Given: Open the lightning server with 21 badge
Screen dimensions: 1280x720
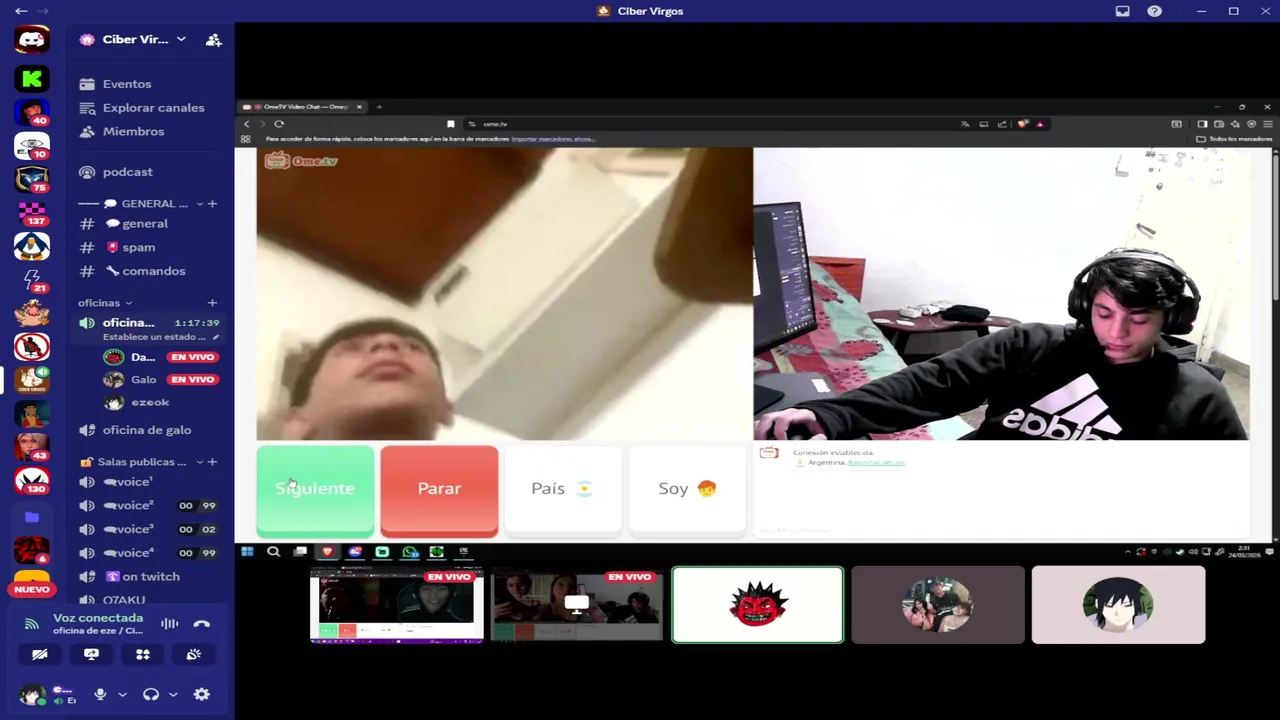Looking at the screenshot, I should [32, 280].
